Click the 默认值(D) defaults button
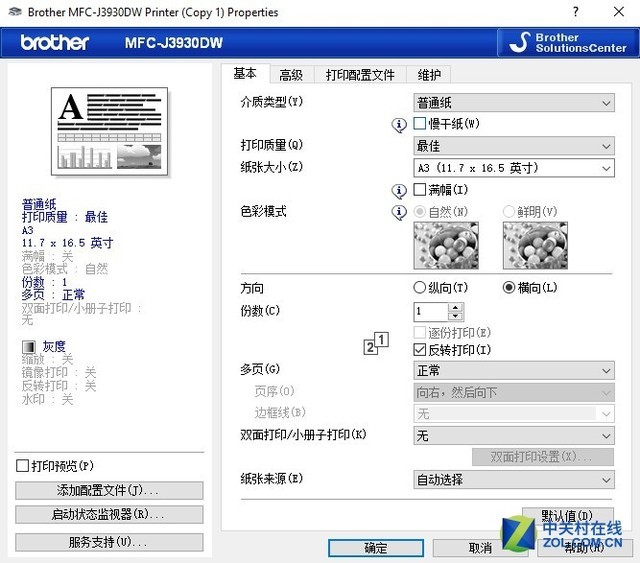 tap(567, 516)
